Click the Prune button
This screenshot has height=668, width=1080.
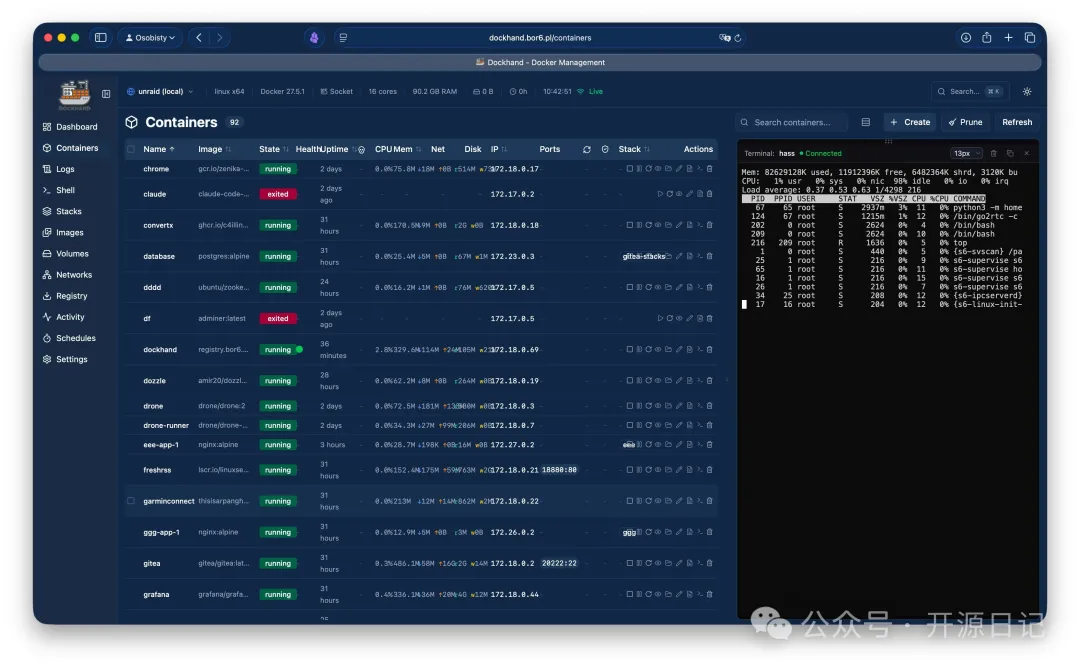(x=966, y=122)
